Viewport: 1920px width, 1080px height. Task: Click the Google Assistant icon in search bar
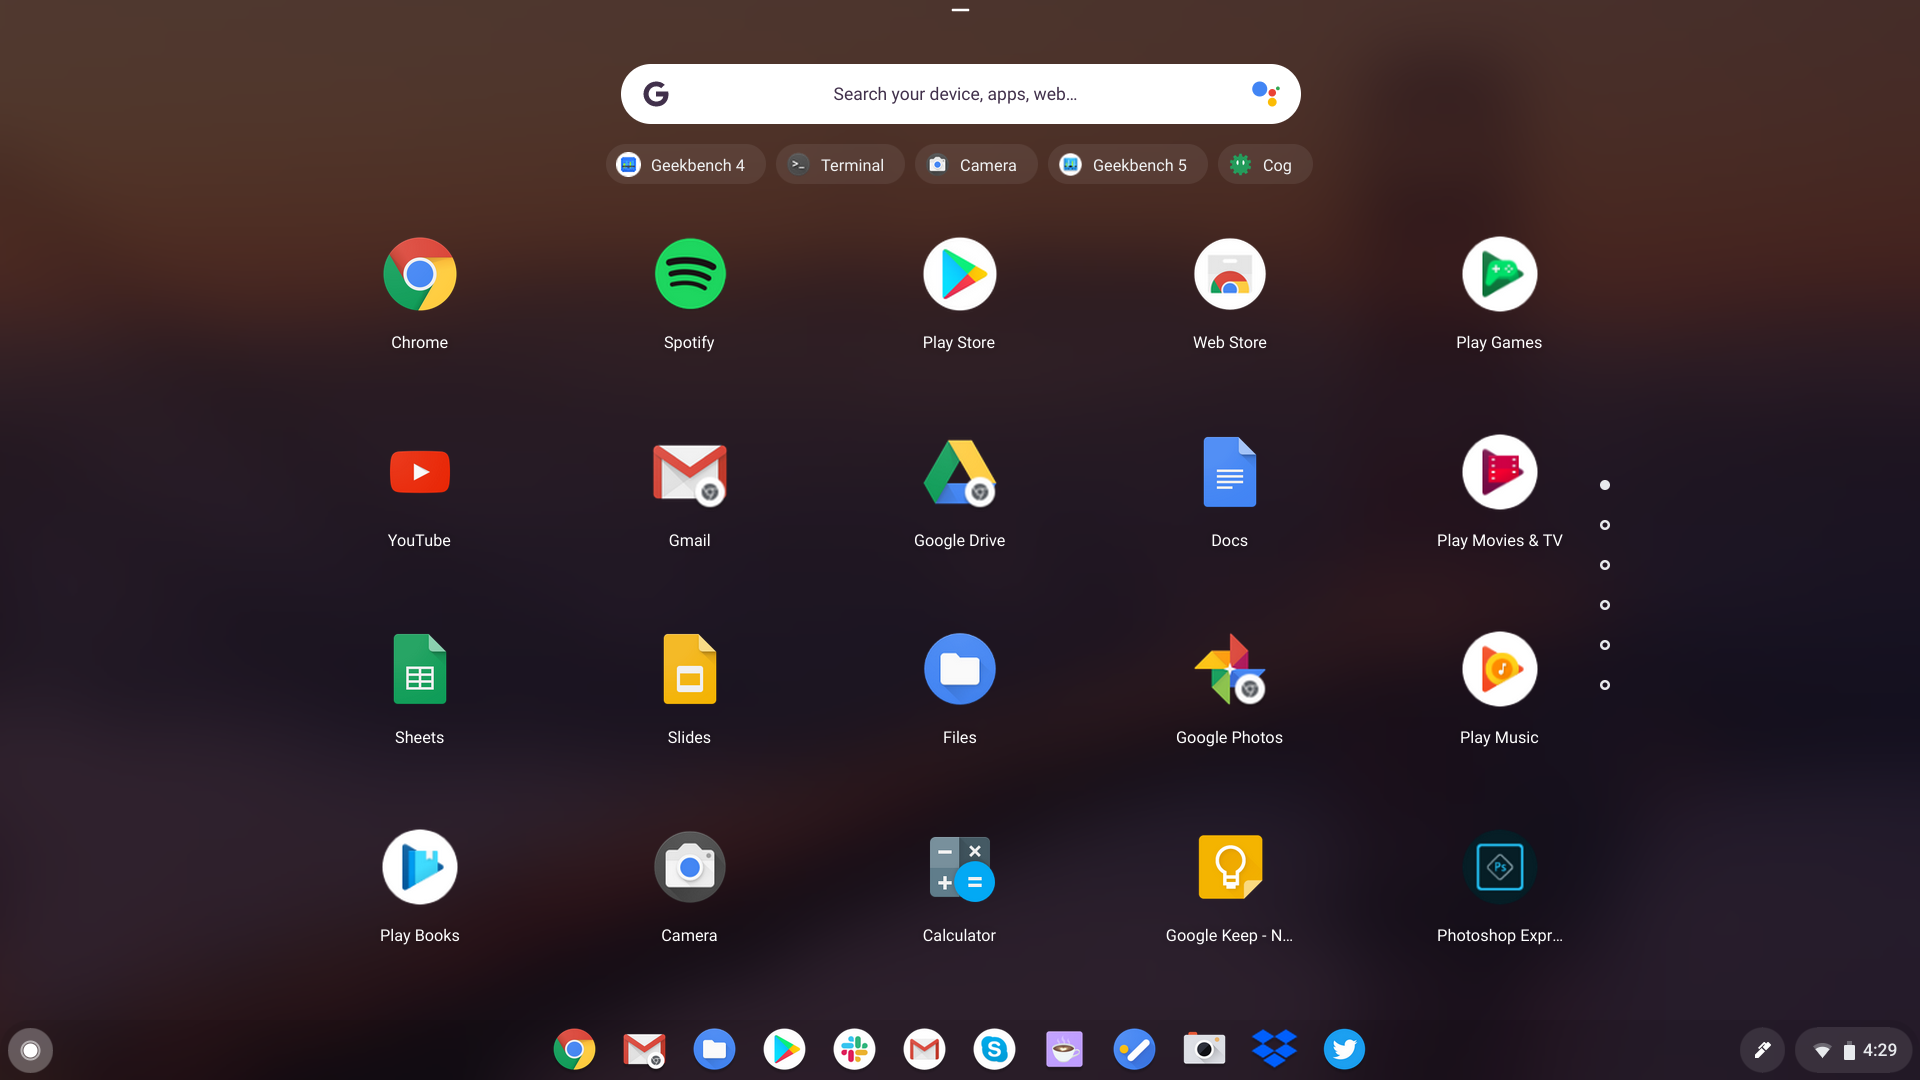(x=1265, y=94)
